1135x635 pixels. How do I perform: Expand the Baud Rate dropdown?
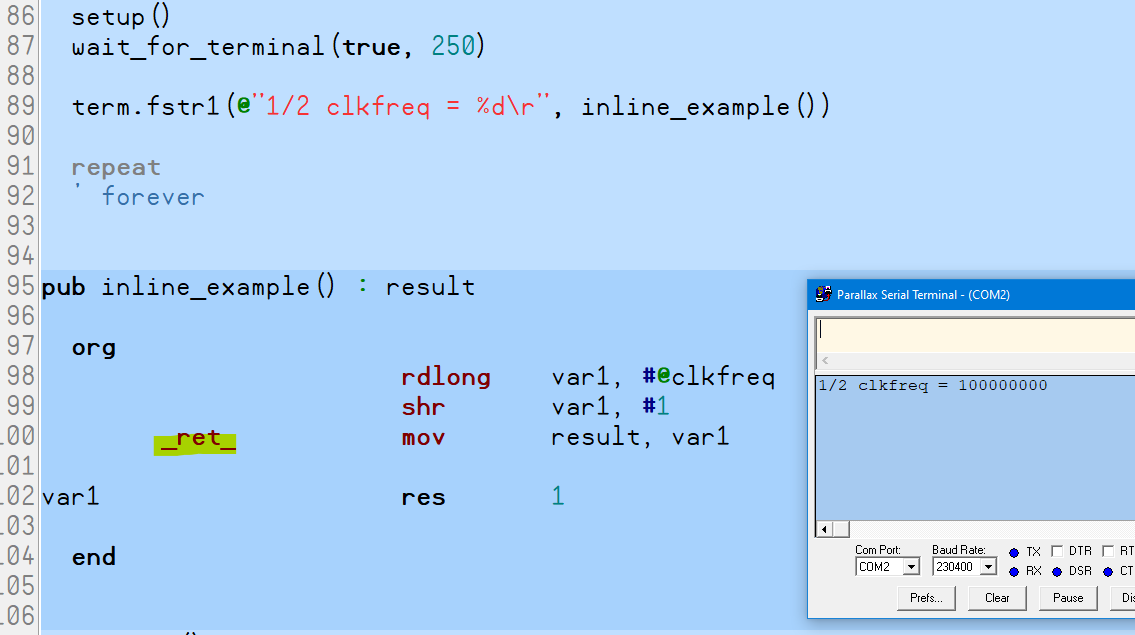point(988,567)
